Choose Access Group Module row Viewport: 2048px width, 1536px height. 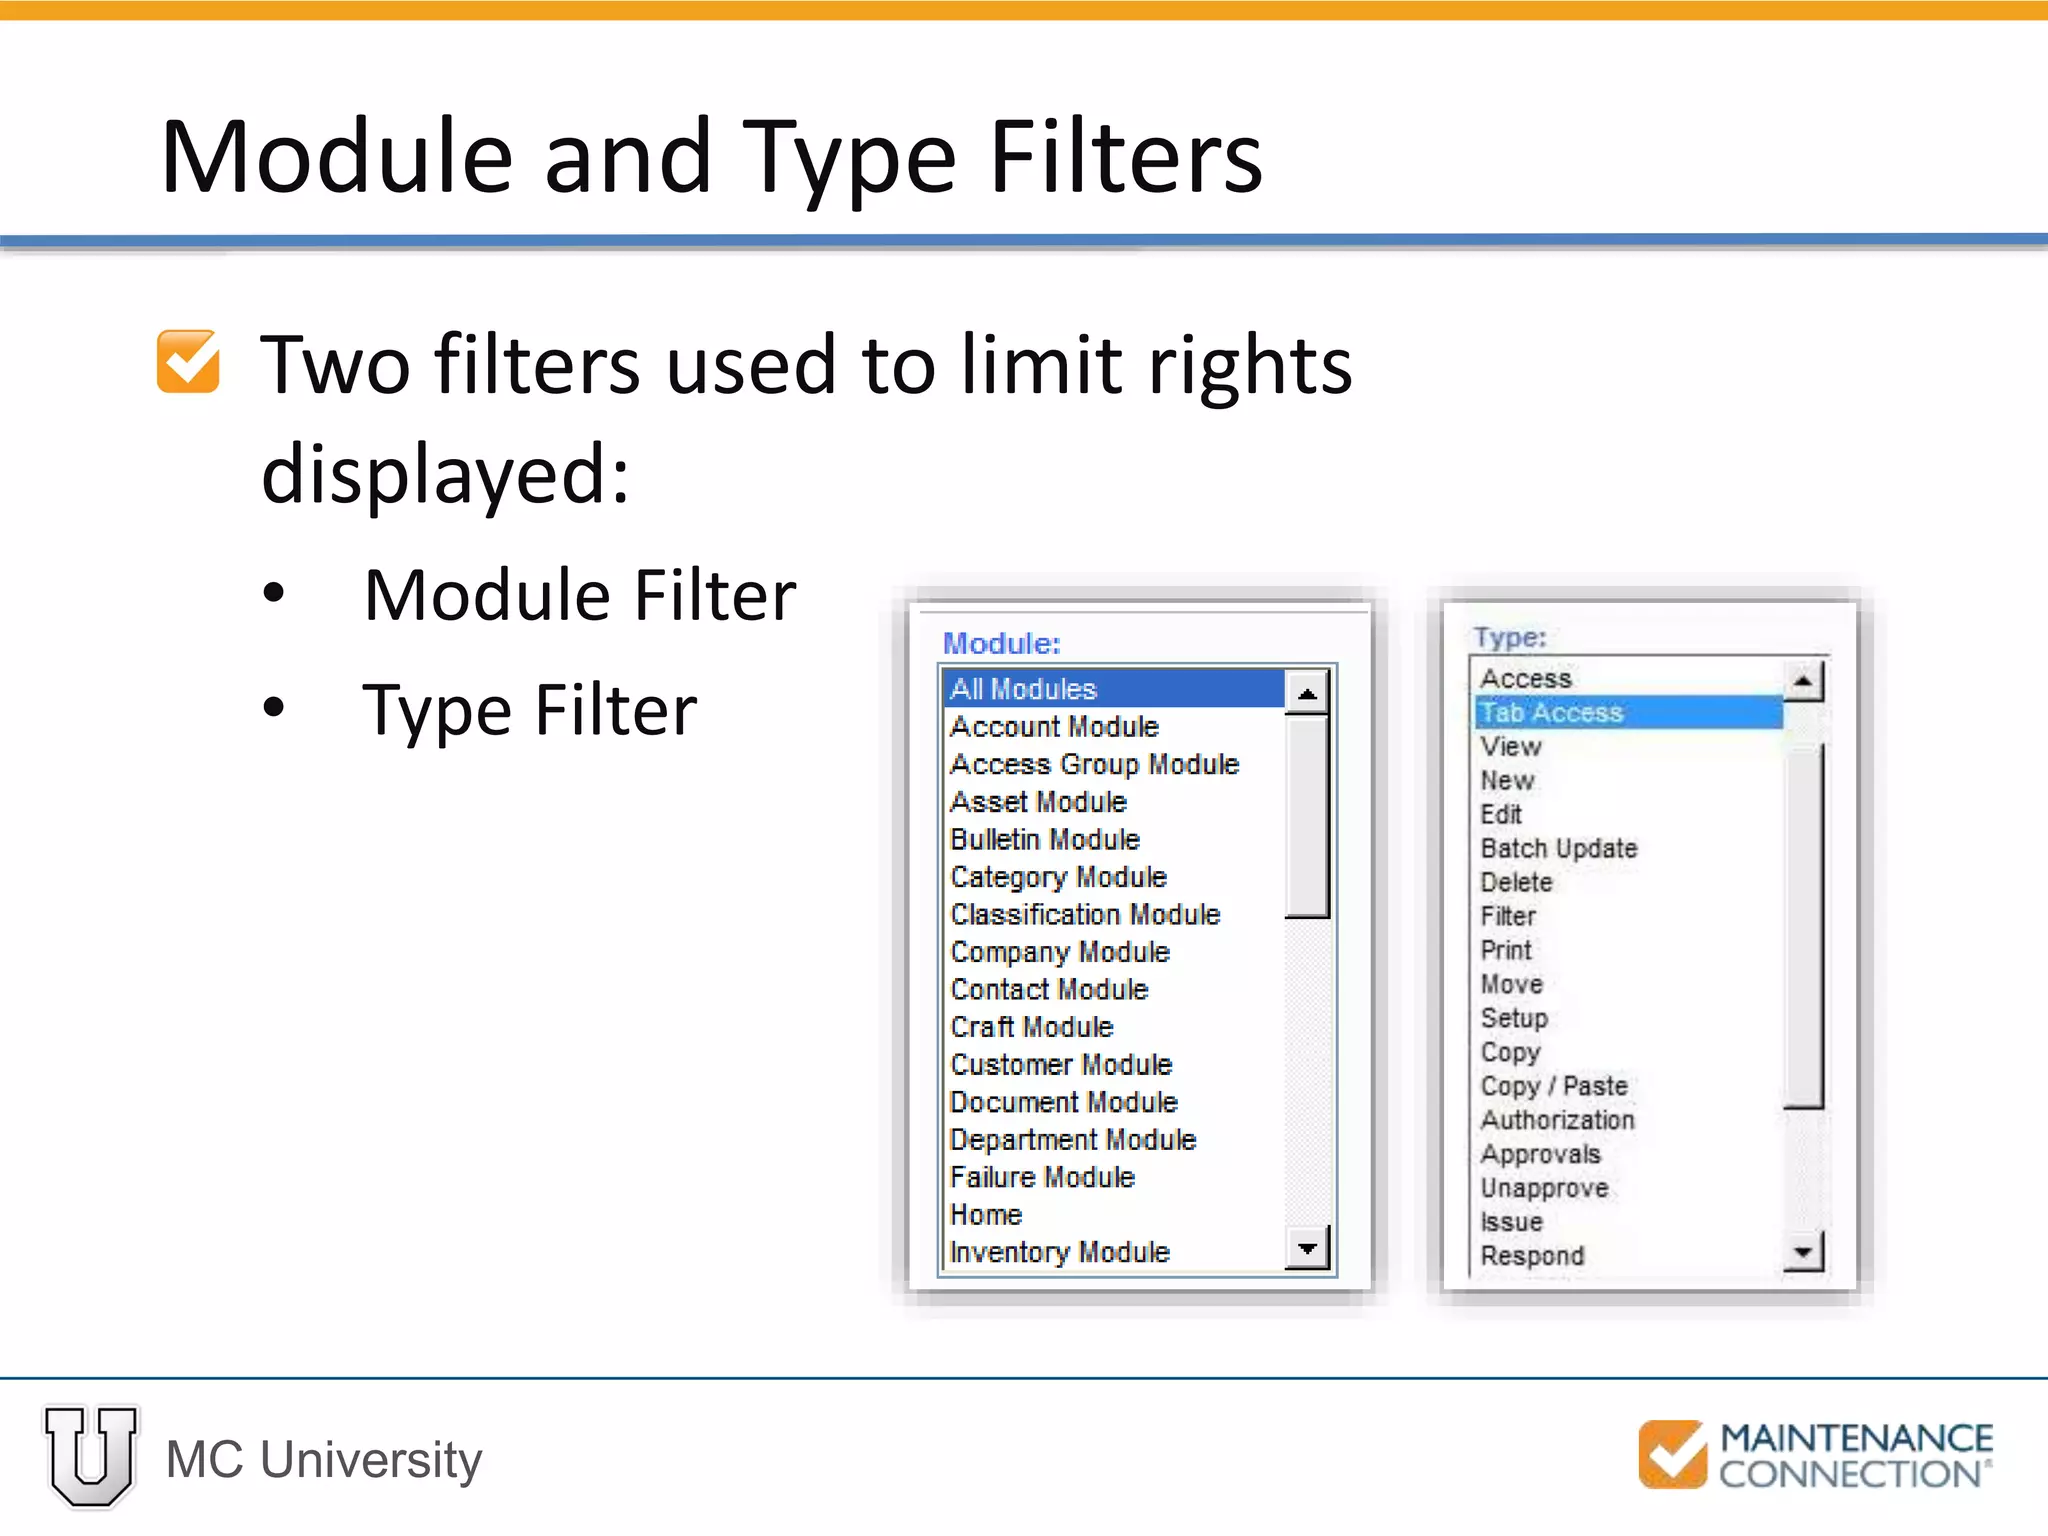[1113, 765]
